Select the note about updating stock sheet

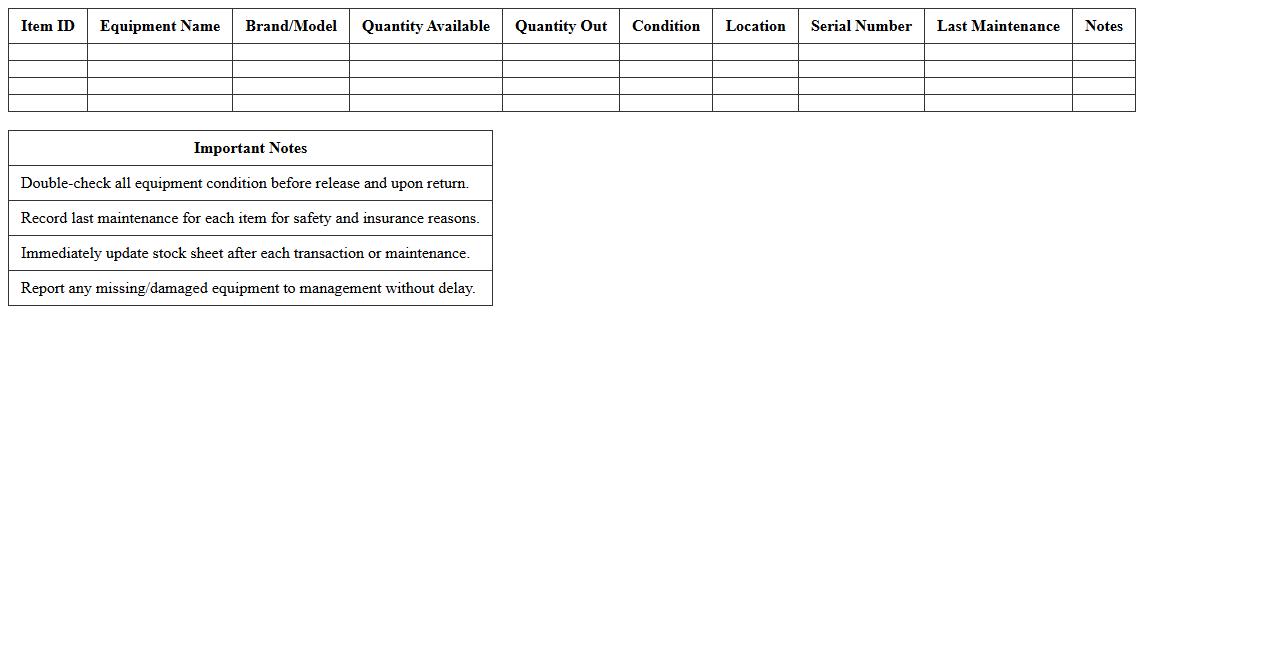tap(245, 253)
